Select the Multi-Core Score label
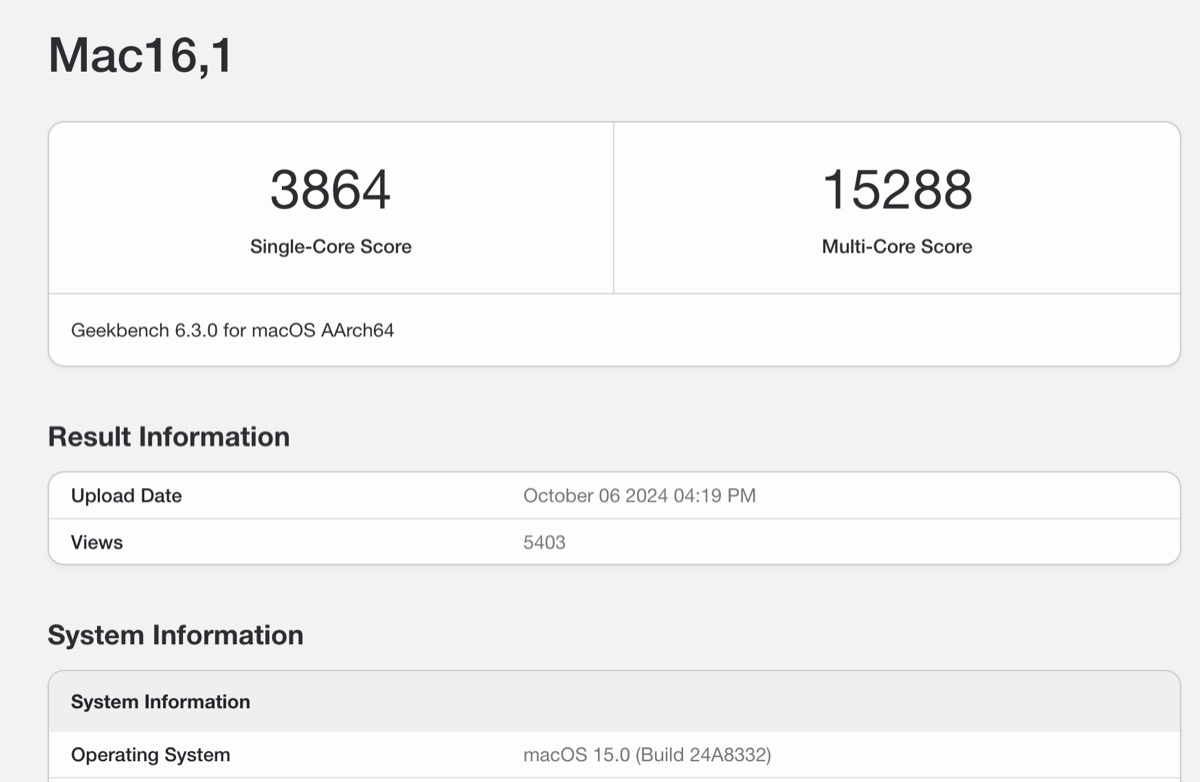The image size is (1200, 782). [896, 247]
